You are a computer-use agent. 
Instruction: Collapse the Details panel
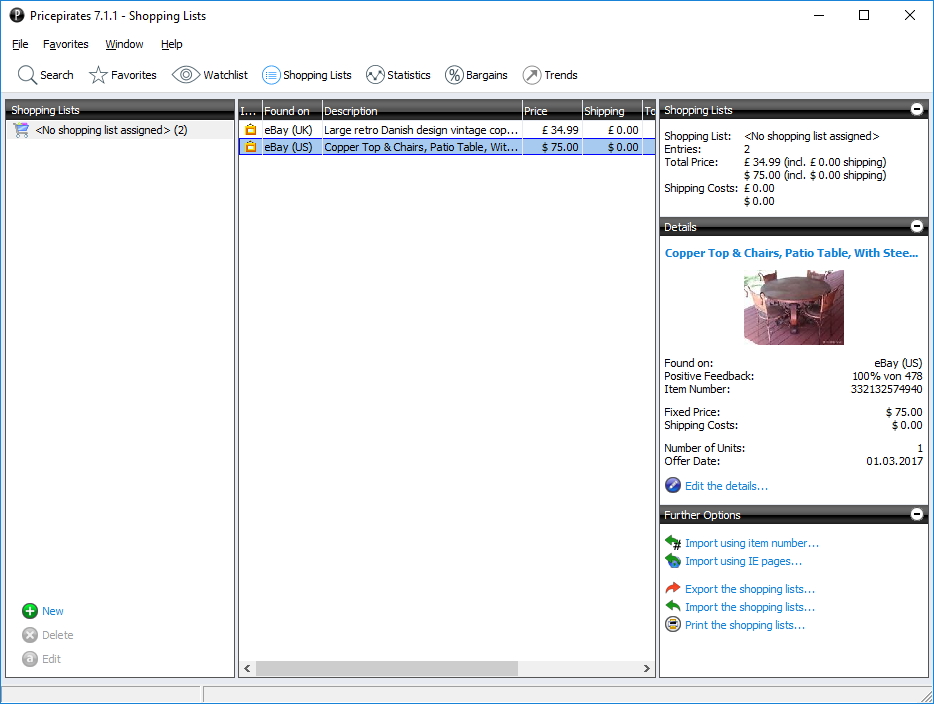pyautogui.click(x=916, y=226)
